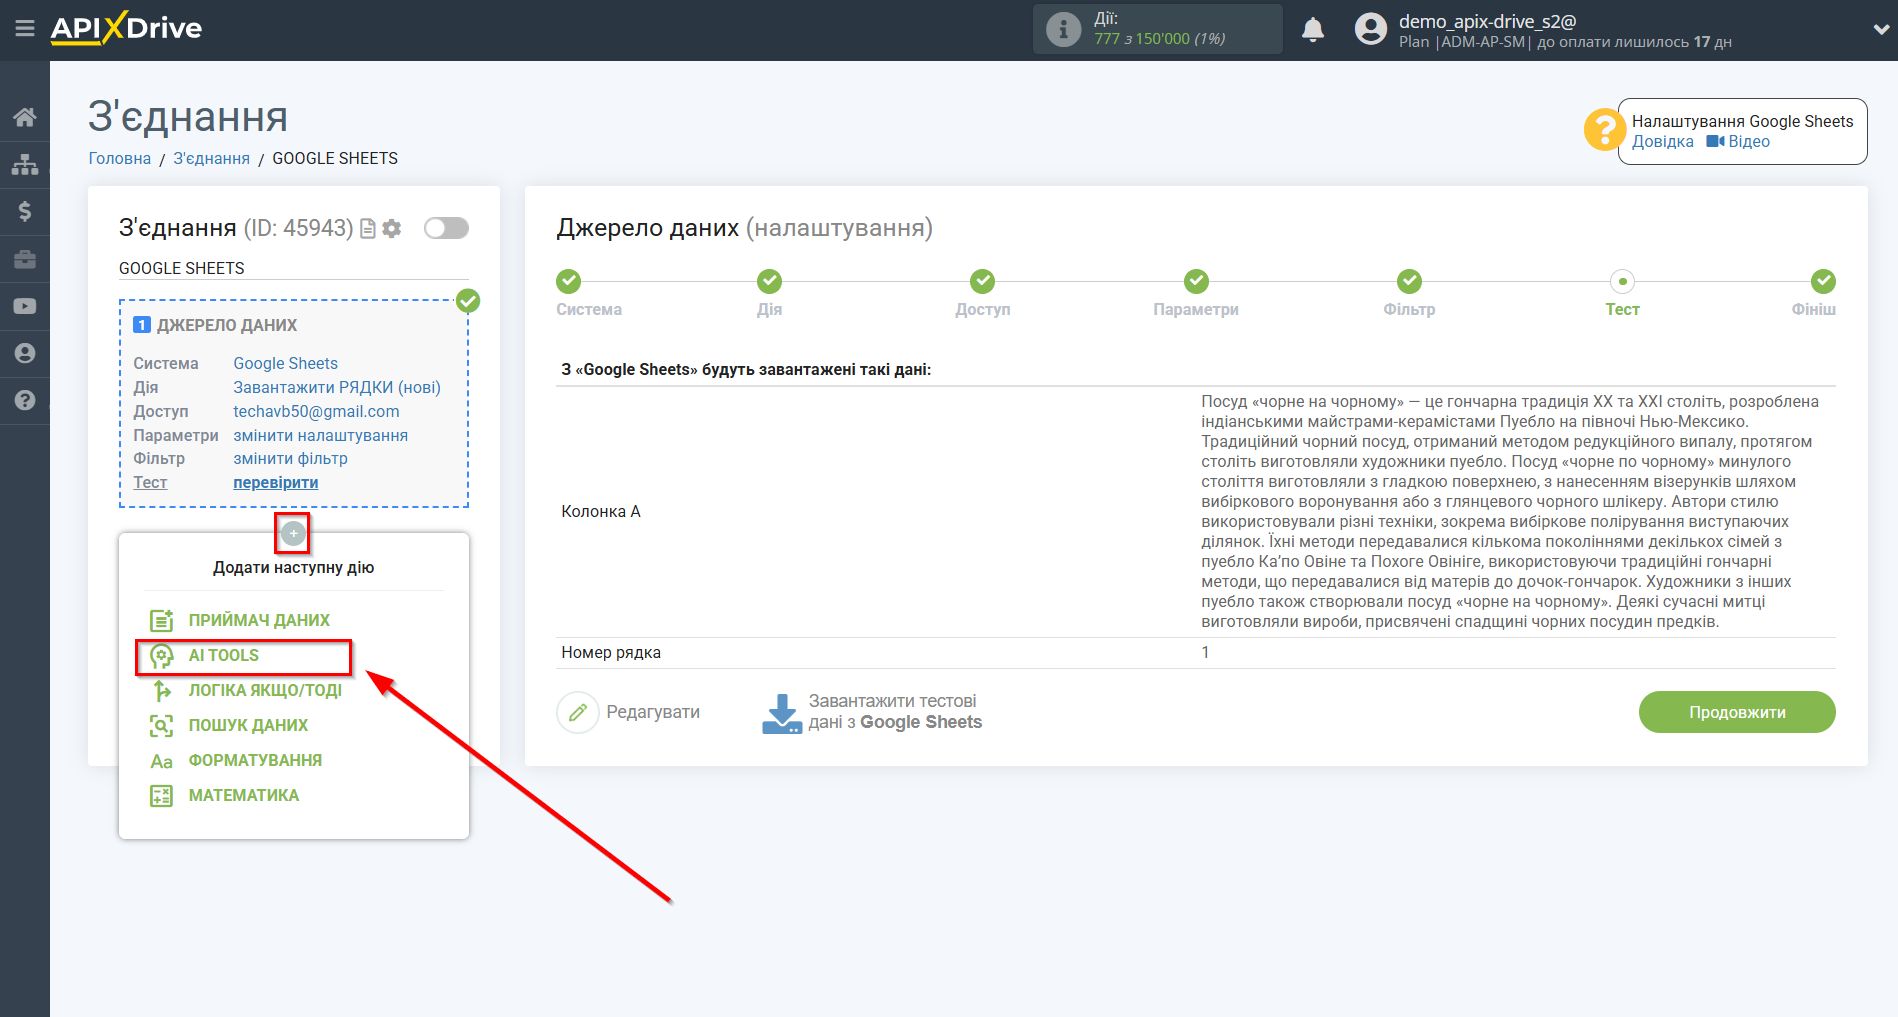1898x1017 pixels.
Task: Open the YouTube video sidebar icon
Action: pos(25,306)
